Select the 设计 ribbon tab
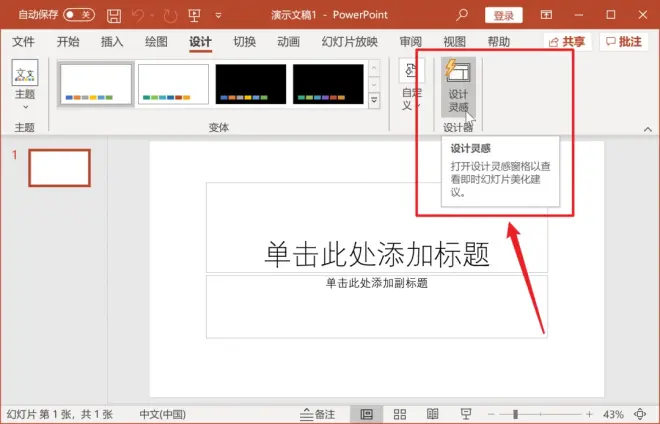Screen dimensions: 660x424 click(x=200, y=42)
